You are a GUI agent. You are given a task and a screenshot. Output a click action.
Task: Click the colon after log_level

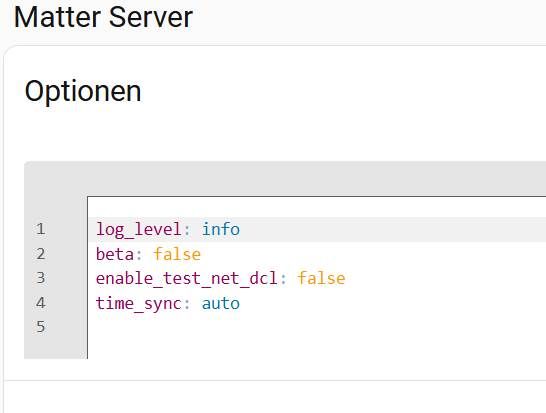pos(187,230)
